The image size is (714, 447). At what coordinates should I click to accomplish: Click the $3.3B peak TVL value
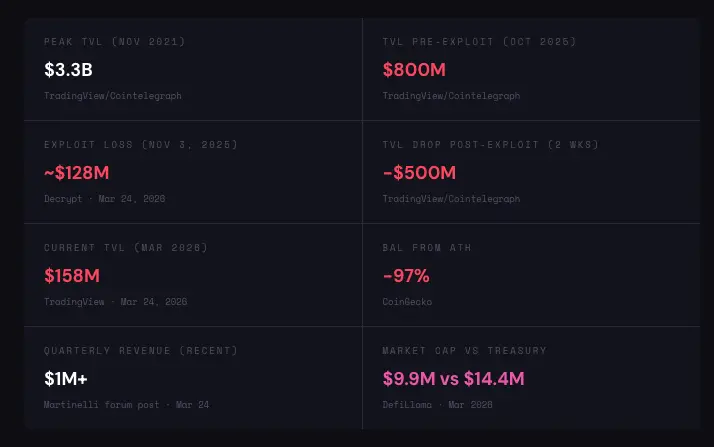click(x=68, y=70)
